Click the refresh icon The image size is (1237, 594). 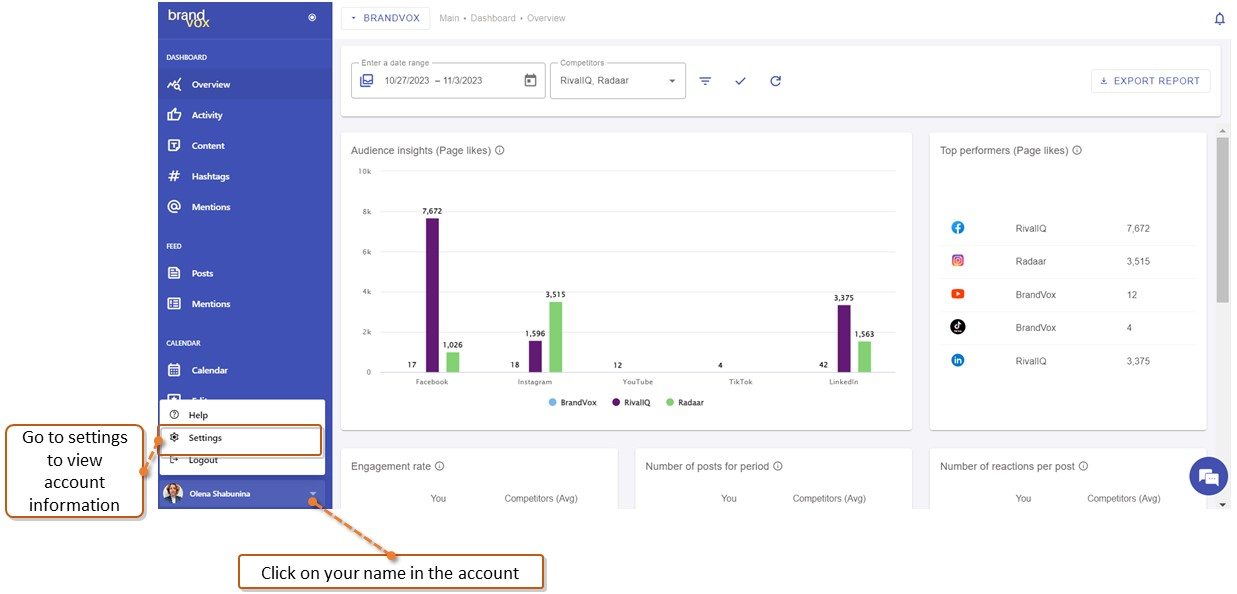point(775,81)
